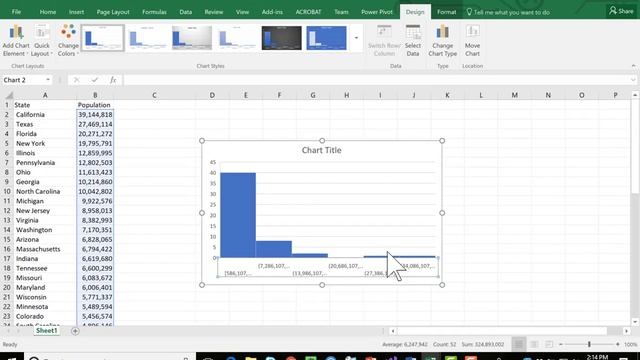Screen dimensions: 640x360
Task: Apply the dark black chart style
Action: [282, 38]
